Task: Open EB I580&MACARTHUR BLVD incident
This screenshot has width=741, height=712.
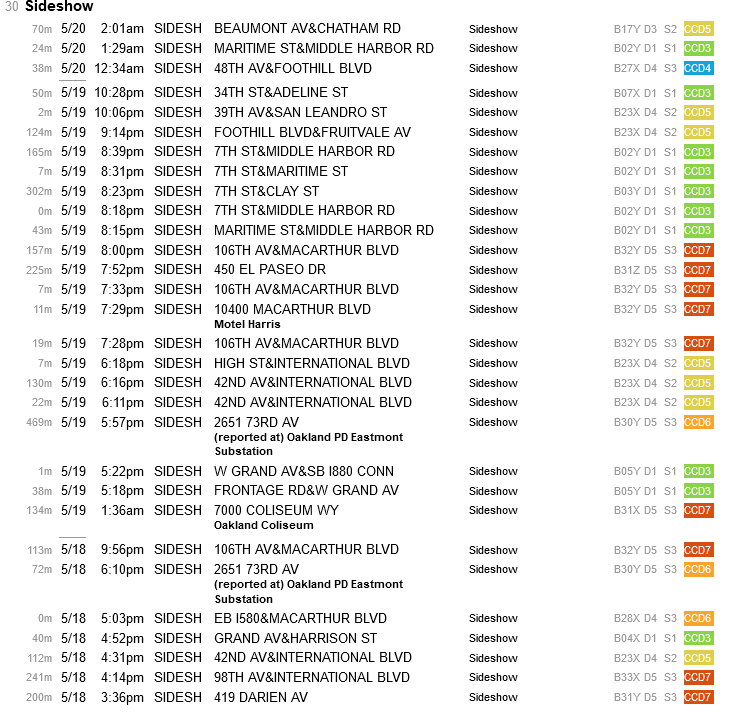Action: [x=300, y=618]
